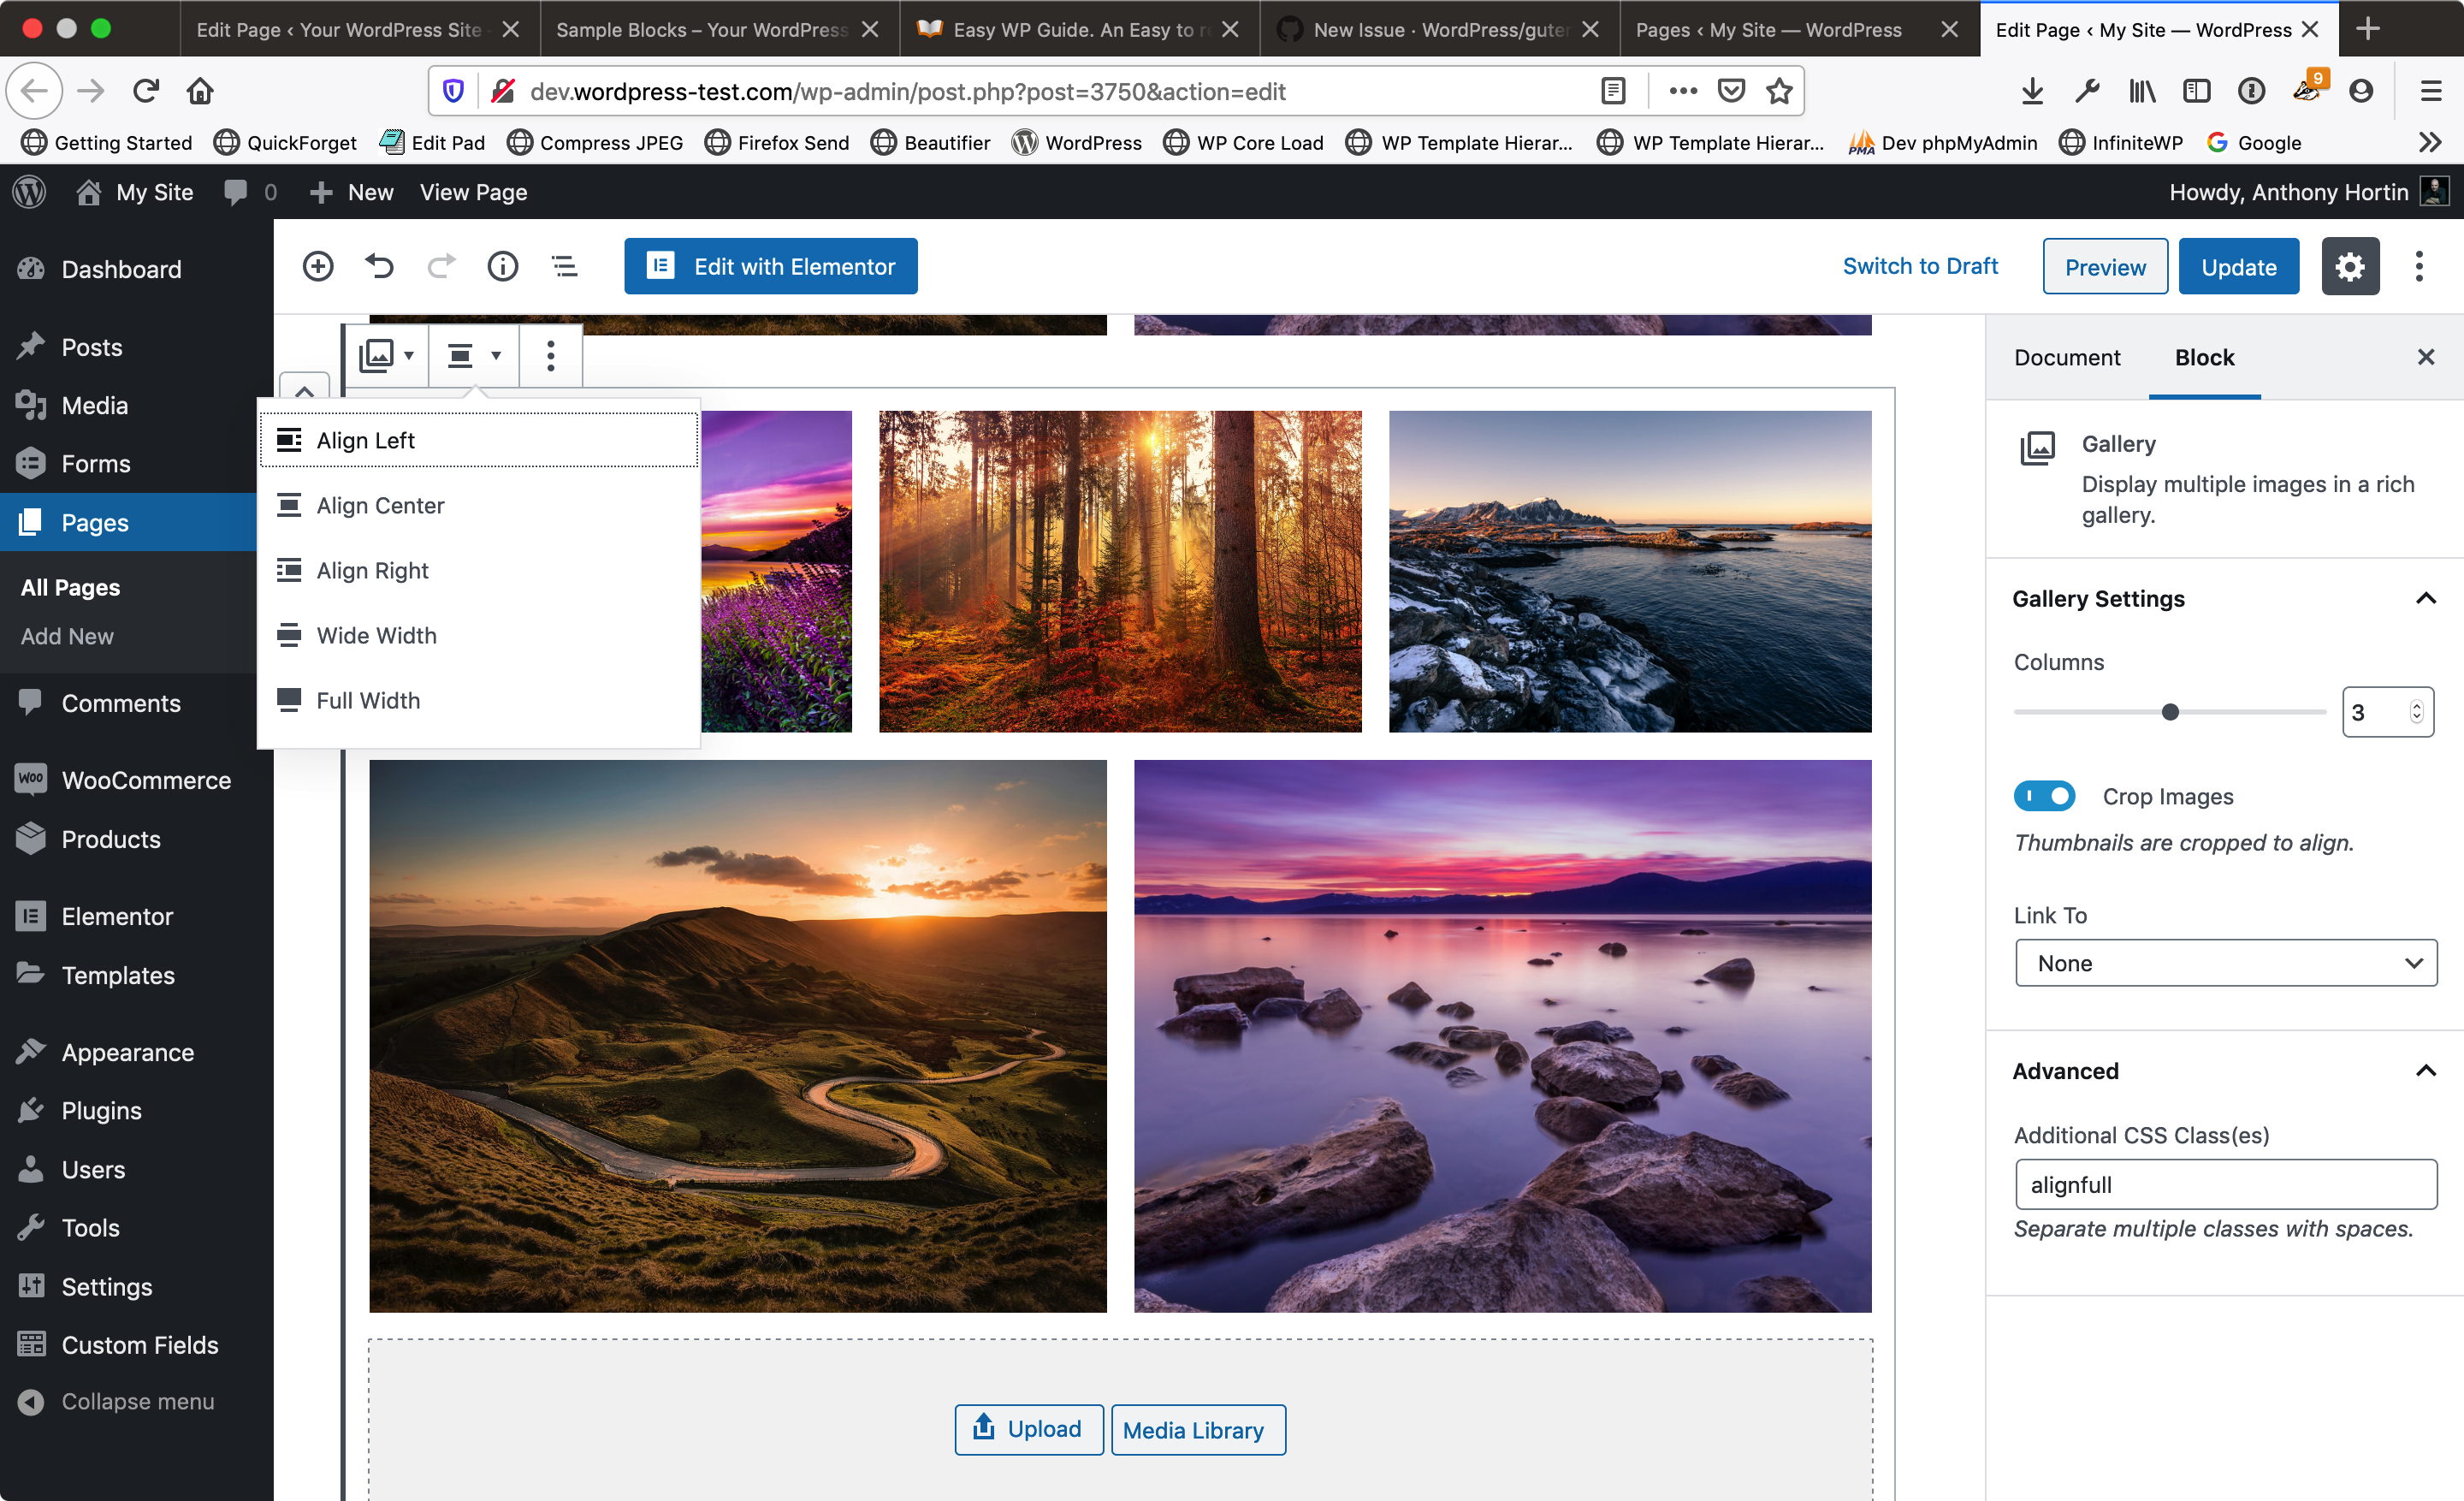Click View Page in admin bar
The height and width of the screenshot is (1501, 2464).
click(x=473, y=192)
